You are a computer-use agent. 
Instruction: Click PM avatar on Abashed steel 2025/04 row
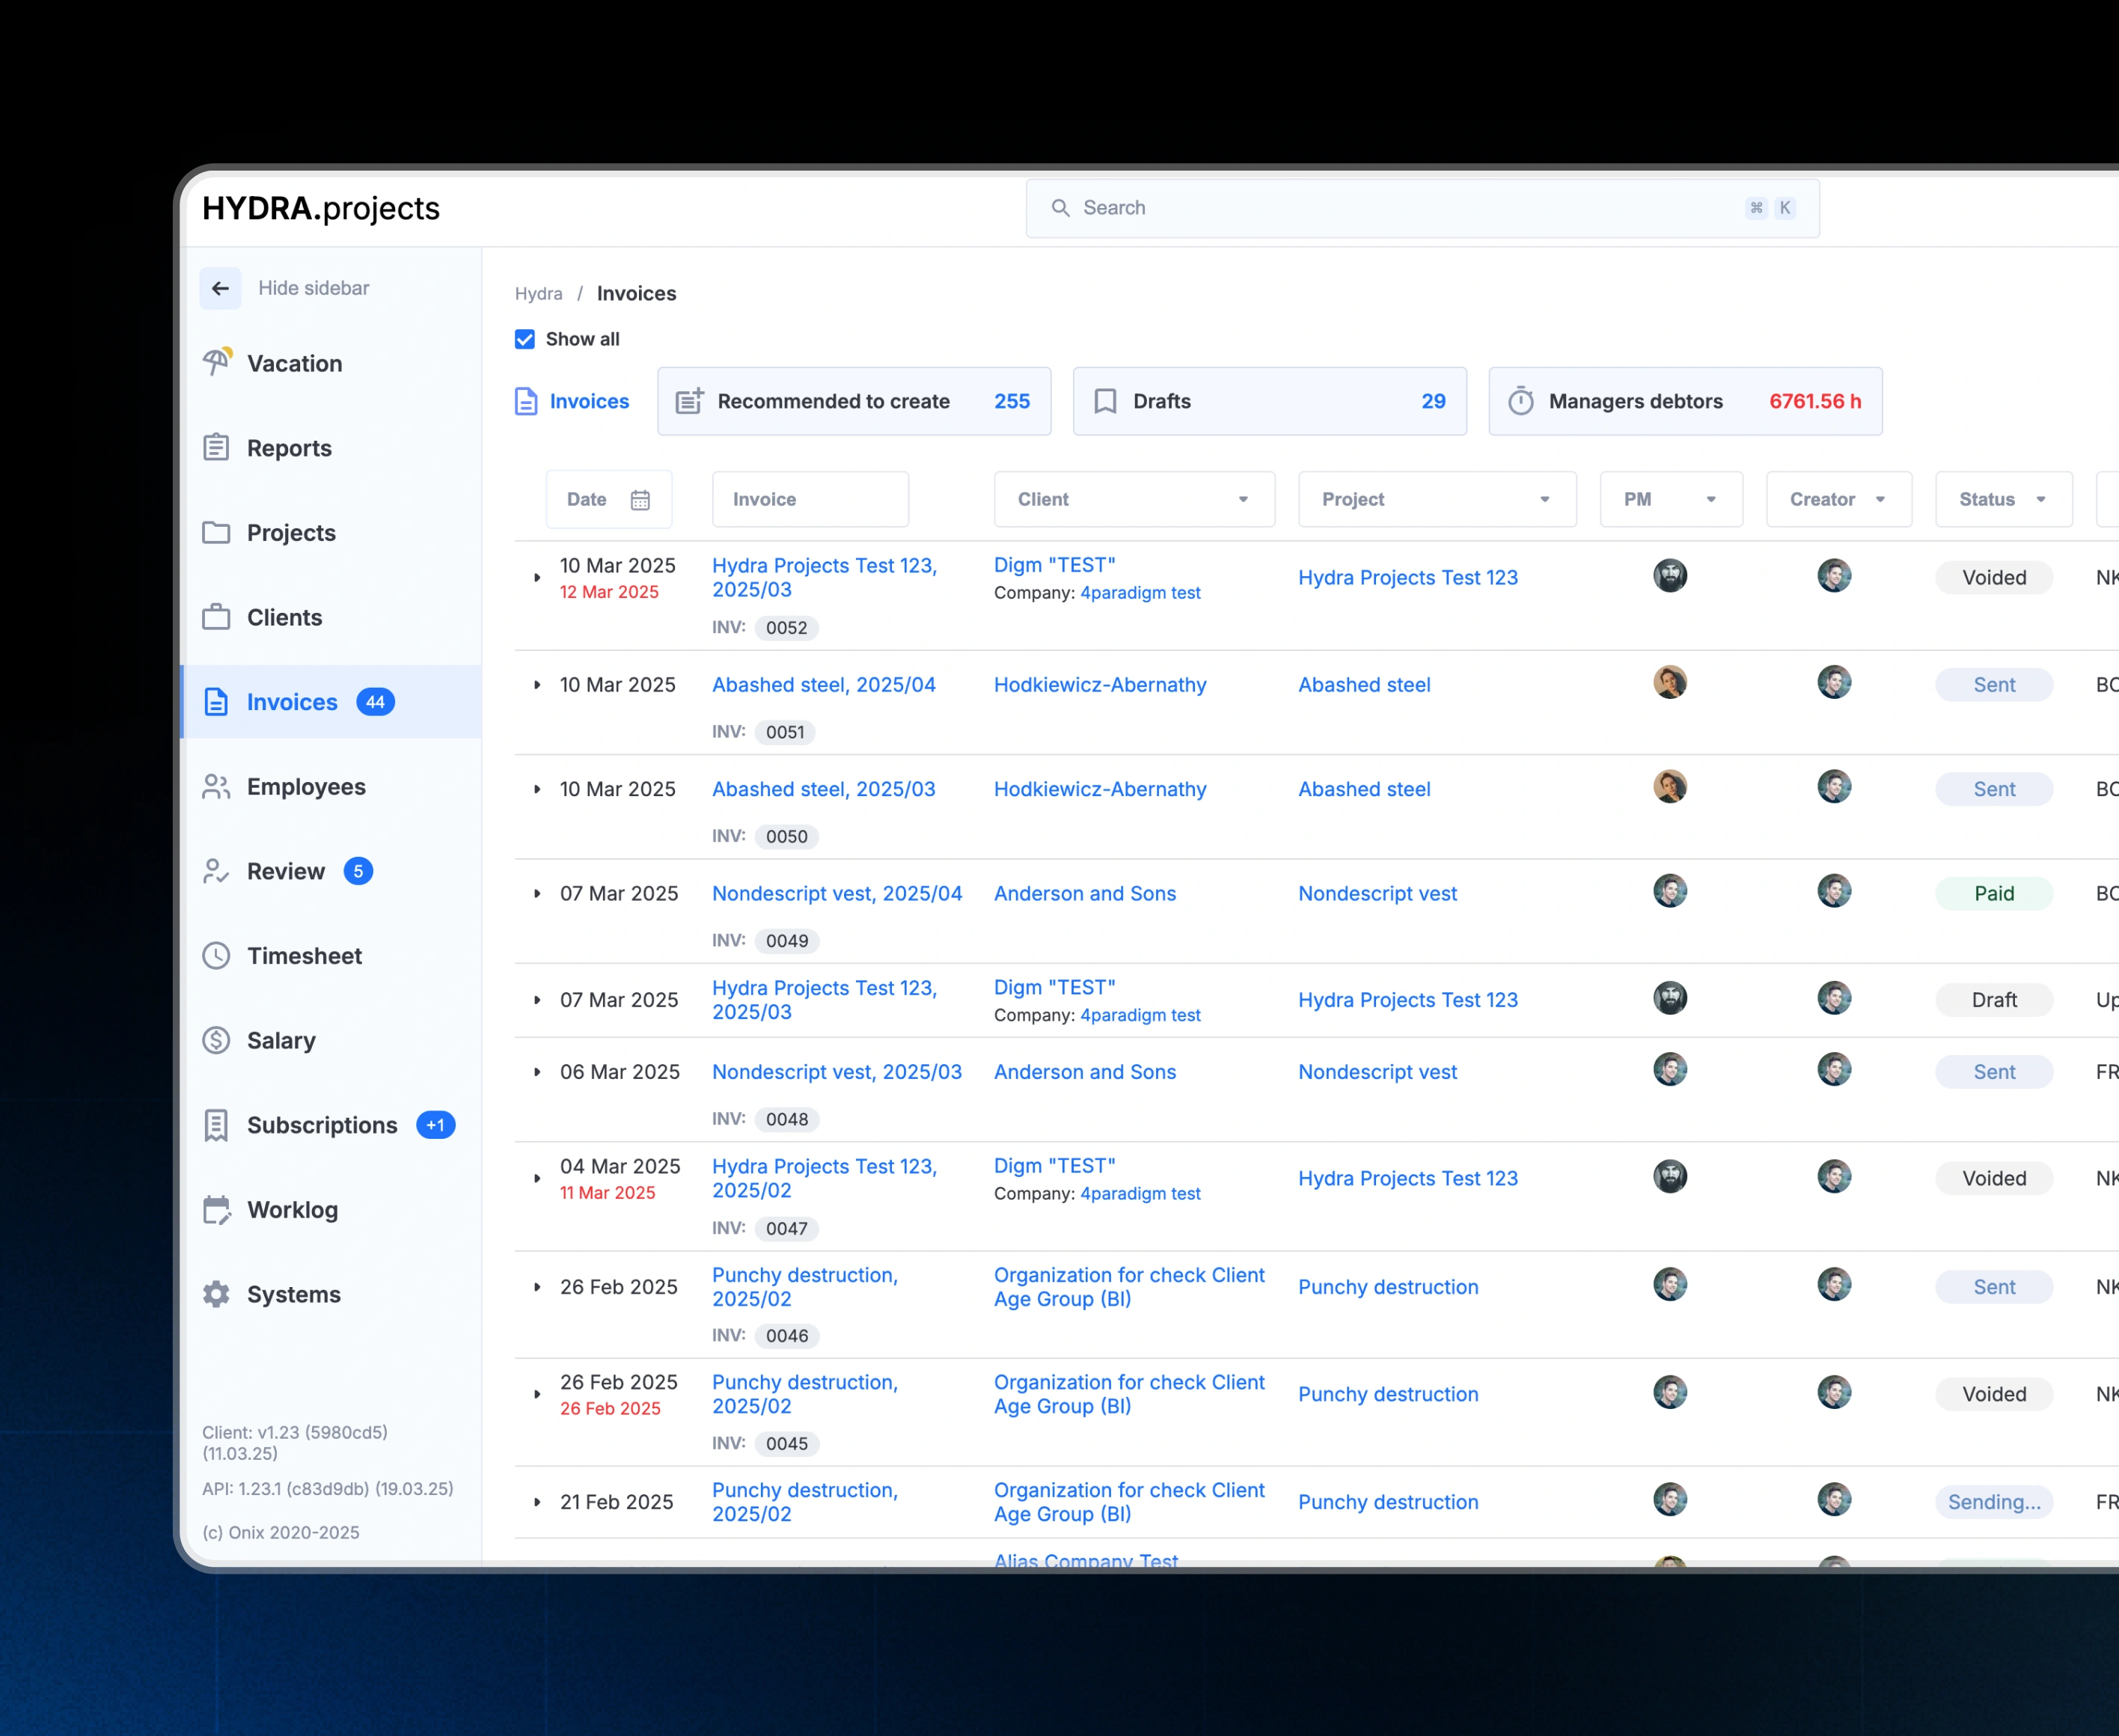[1670, 683]
